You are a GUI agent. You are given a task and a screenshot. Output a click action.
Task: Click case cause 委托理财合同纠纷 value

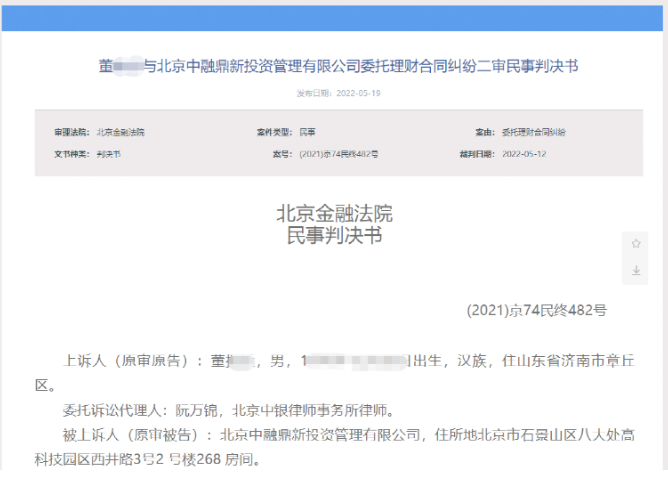pos(533,133)
